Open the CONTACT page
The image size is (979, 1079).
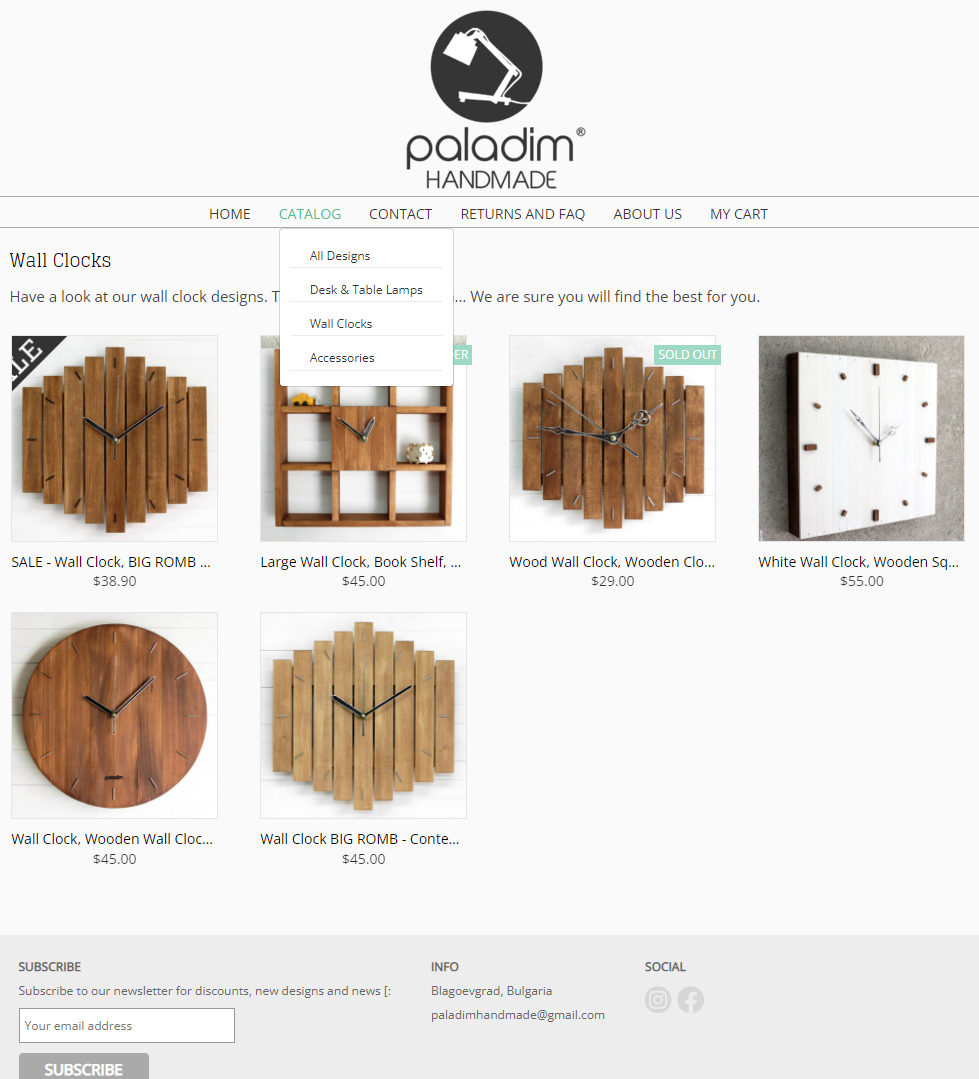pos(400,214)
